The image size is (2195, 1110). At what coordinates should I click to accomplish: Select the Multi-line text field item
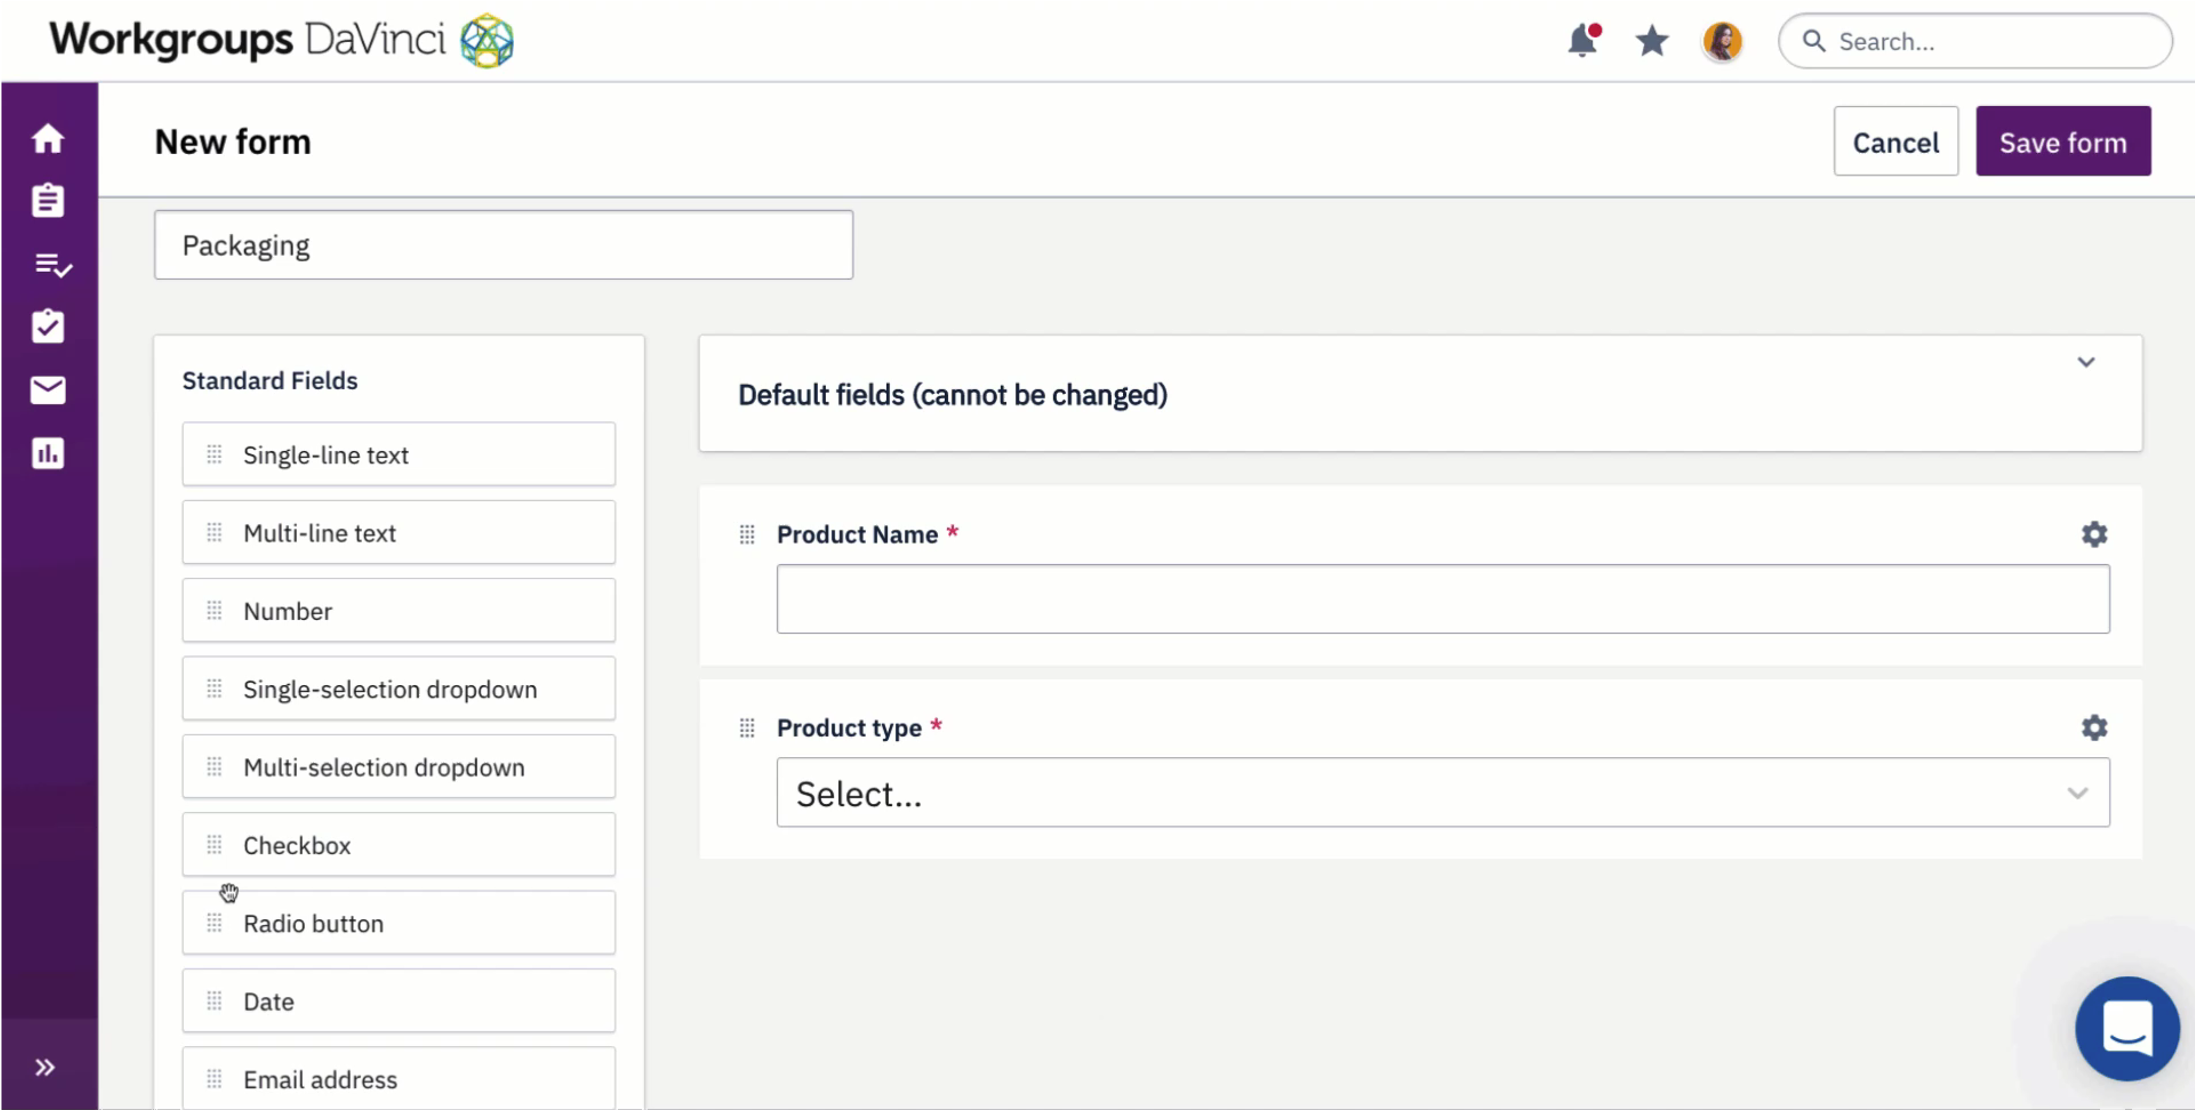(x=398, y=532)
